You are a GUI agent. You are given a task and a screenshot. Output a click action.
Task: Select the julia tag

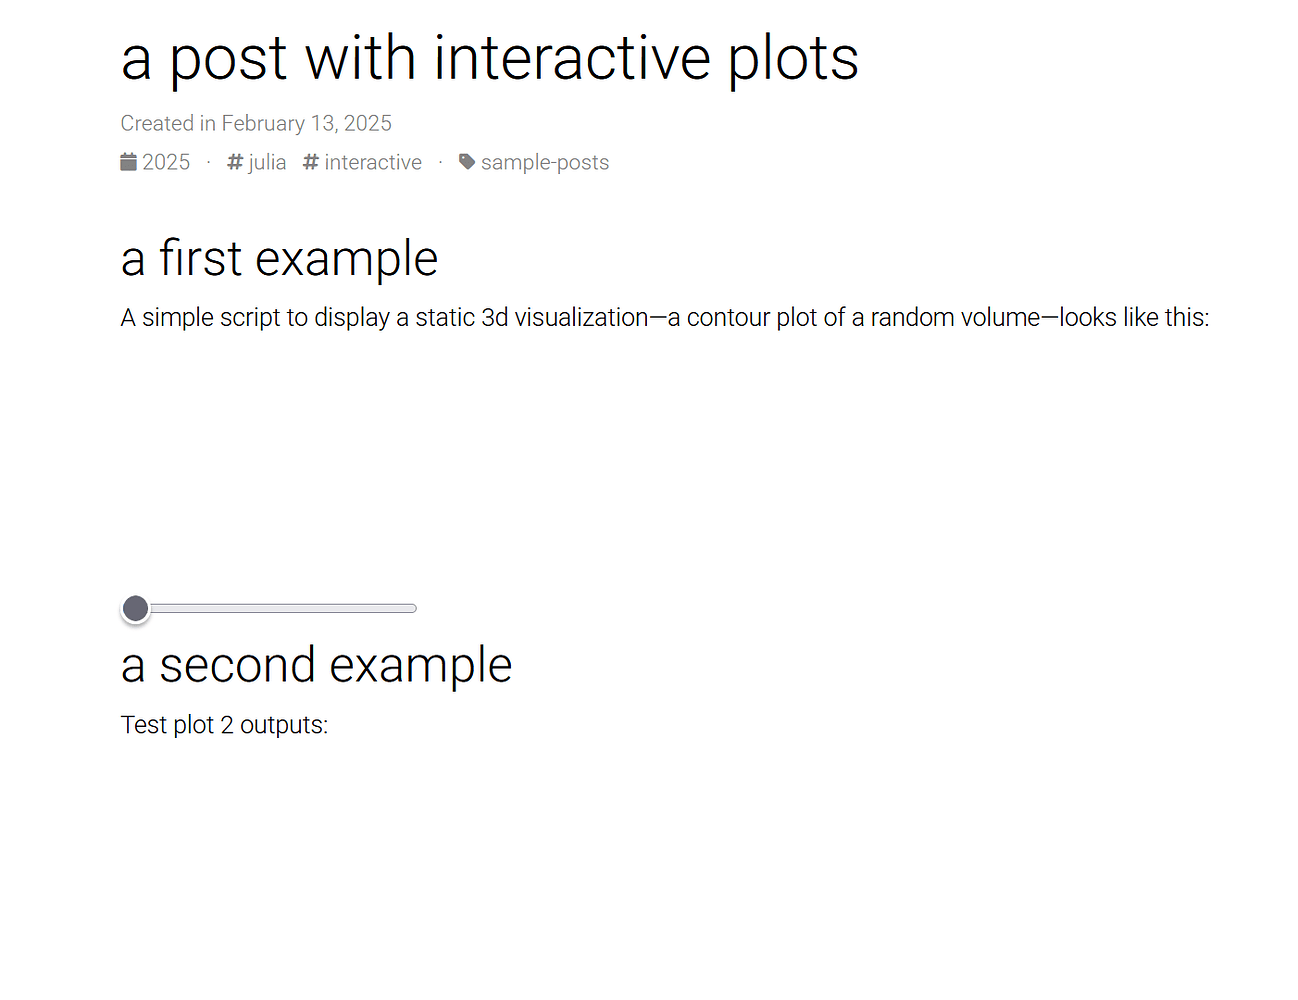(x=267, y=161)
